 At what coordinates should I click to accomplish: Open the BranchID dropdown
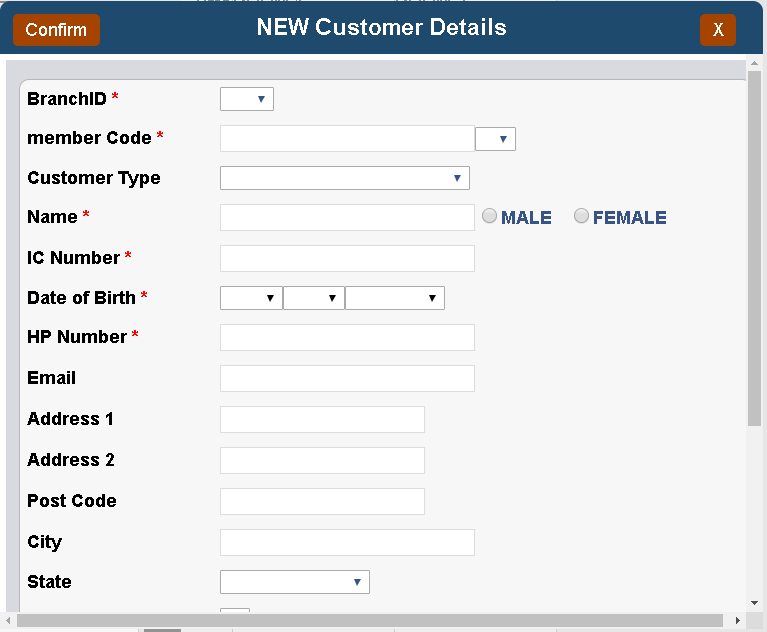[247, 99]
